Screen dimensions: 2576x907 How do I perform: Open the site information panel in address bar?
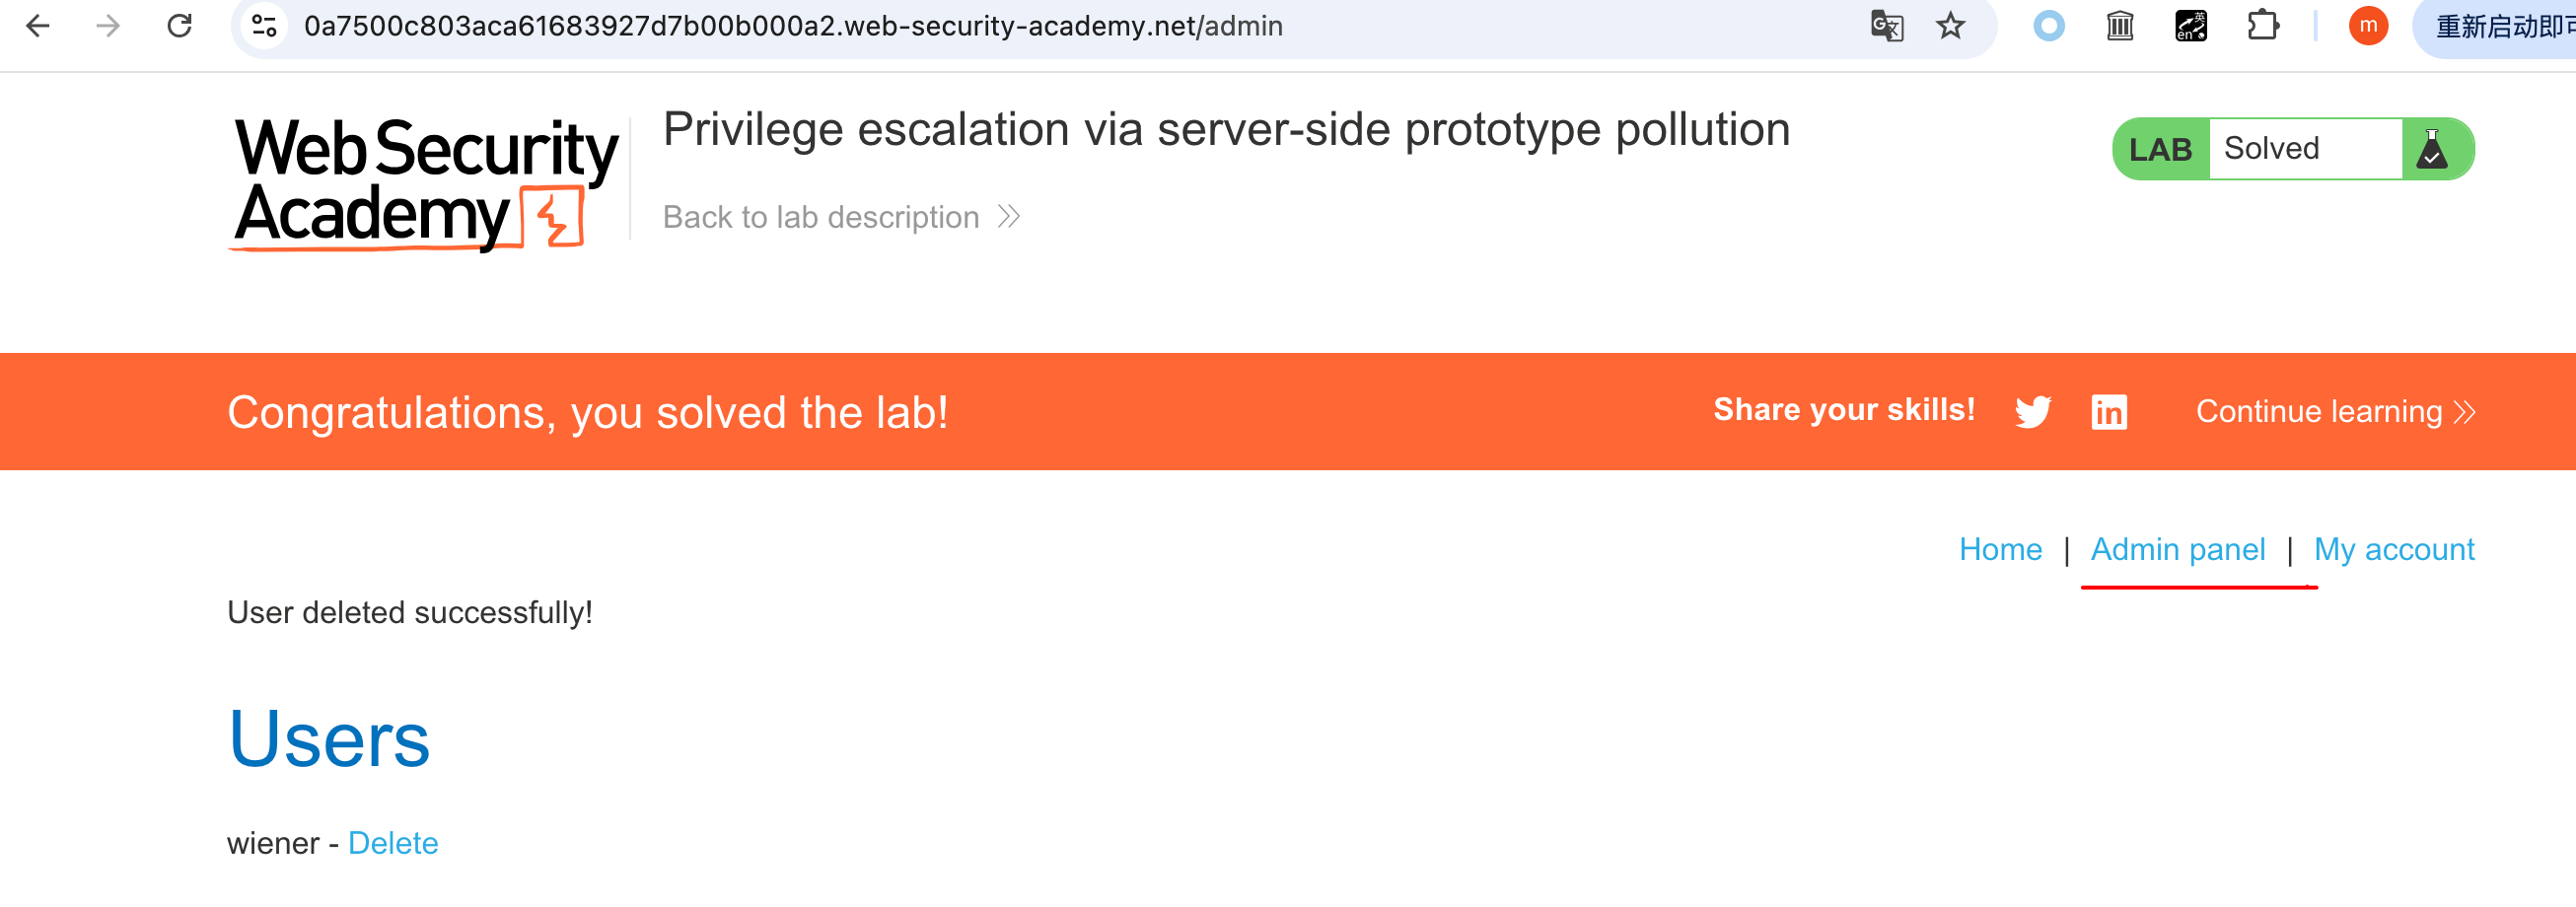pos(262,27)
